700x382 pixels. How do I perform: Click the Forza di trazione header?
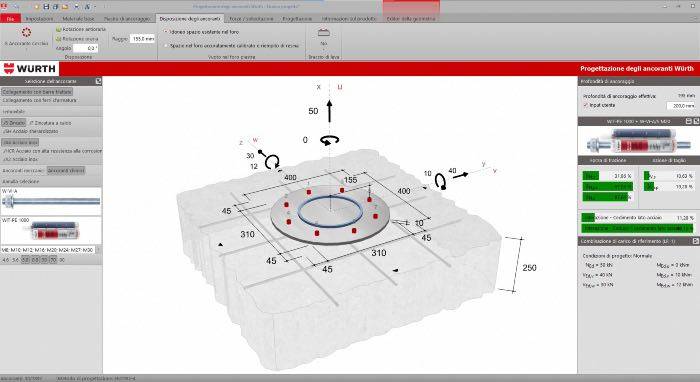tap(608, 160)
